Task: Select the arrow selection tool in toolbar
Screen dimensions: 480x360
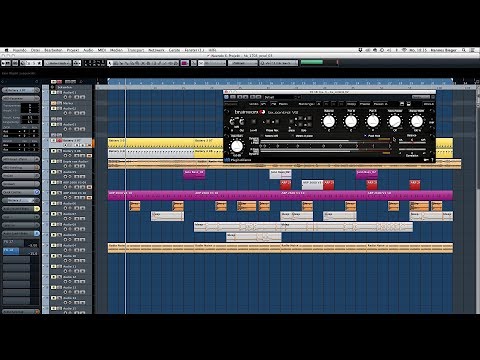Action: pyautogui.click(x=110, y=63)
